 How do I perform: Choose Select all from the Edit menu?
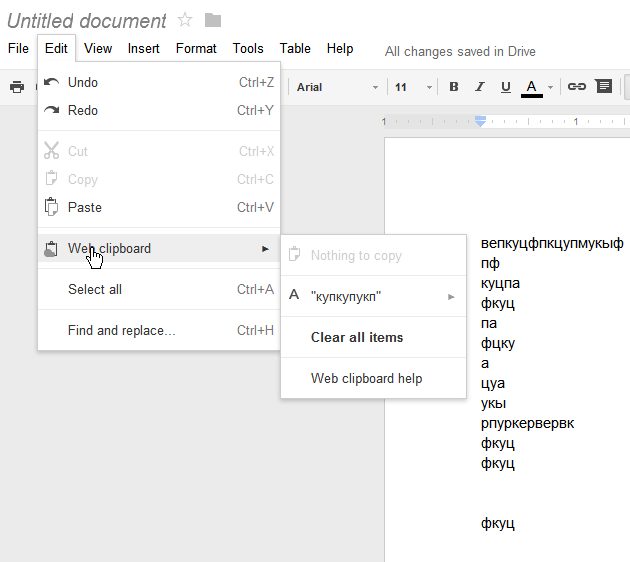95,289
